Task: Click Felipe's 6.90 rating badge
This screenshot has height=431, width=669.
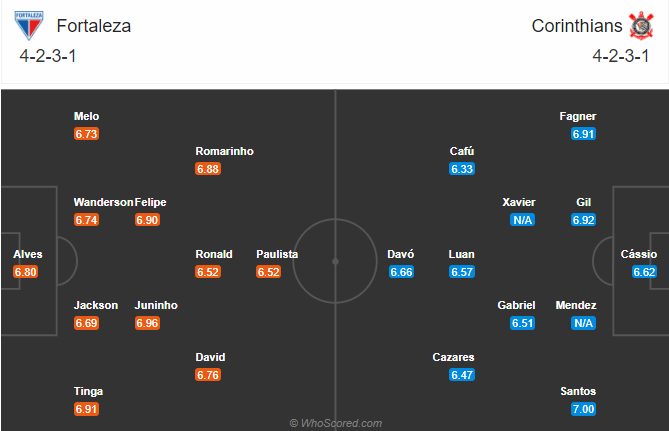Action: pos(148,220)
